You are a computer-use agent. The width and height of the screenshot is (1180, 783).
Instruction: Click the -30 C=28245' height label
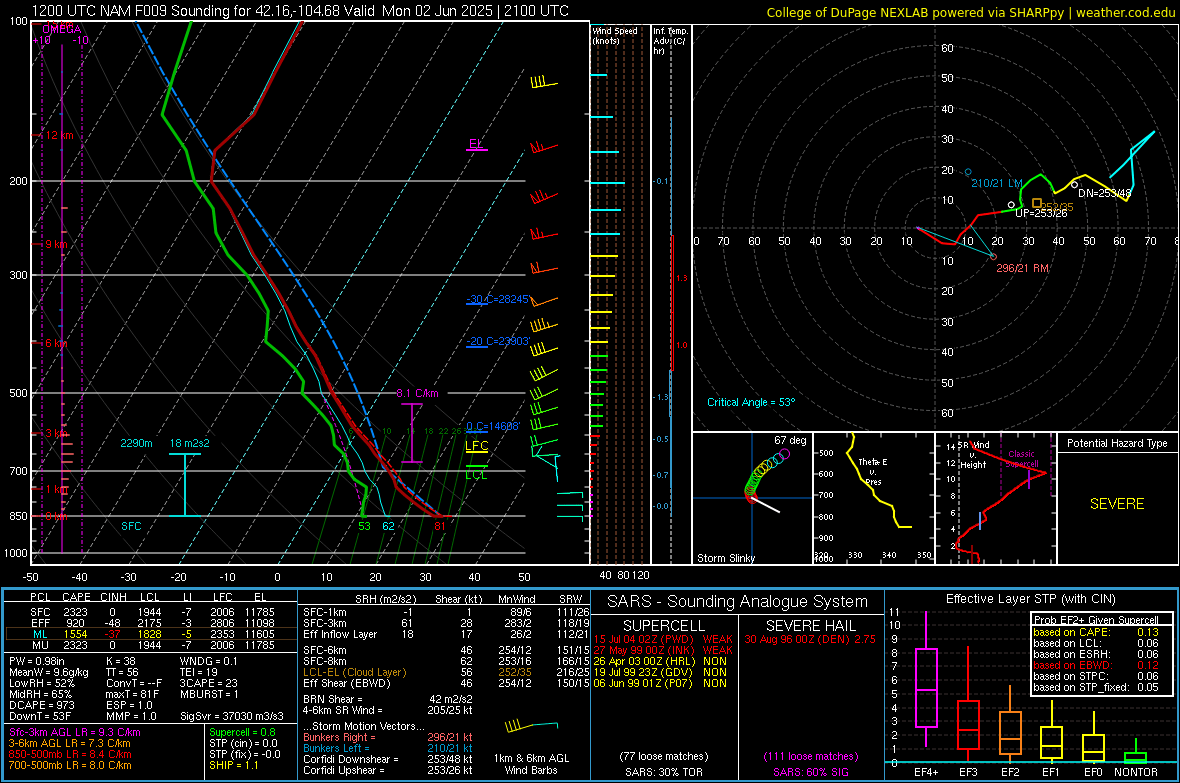point(498,299)
